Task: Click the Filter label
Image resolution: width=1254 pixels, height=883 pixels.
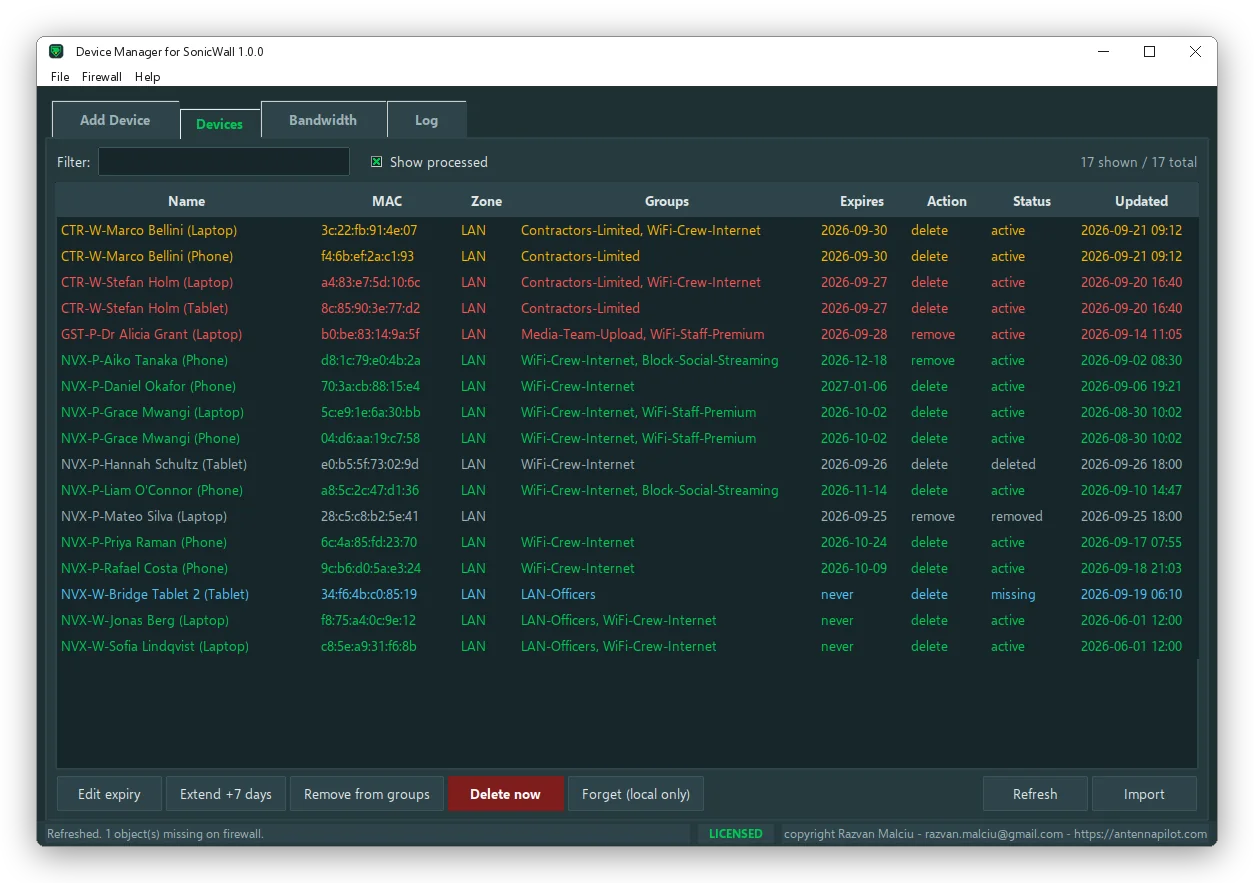Action: [x=73, y=162]
